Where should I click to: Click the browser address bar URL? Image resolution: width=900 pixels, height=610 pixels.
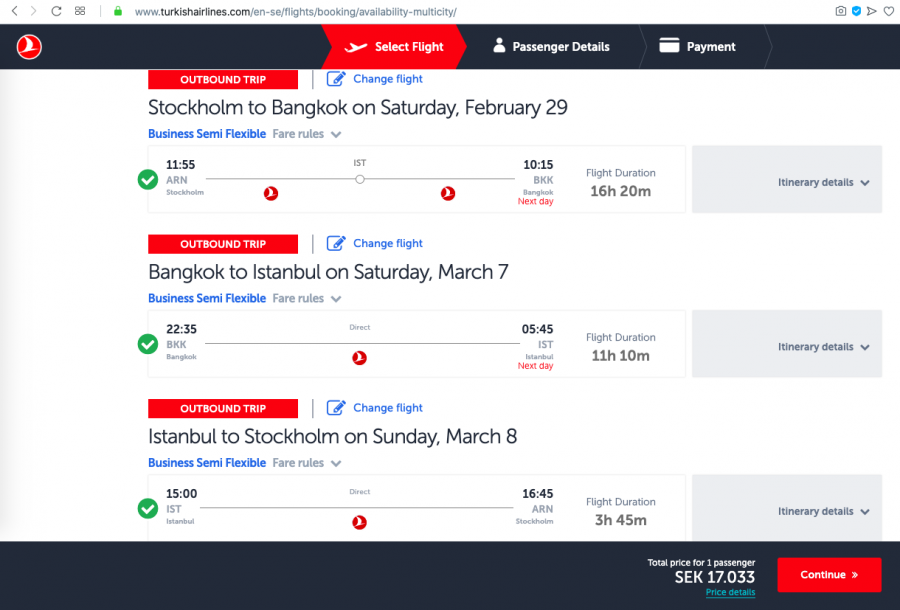295,12
